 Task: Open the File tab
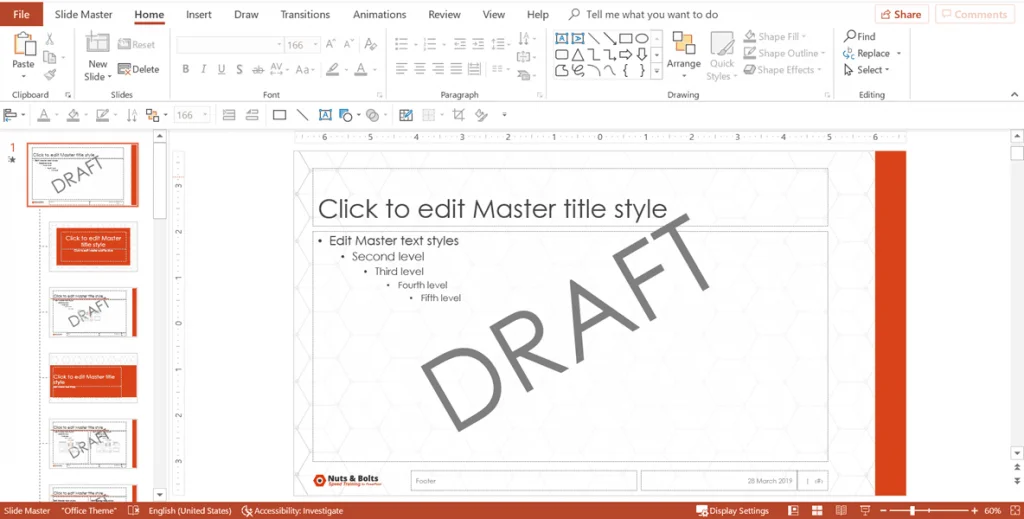[21, 14]
